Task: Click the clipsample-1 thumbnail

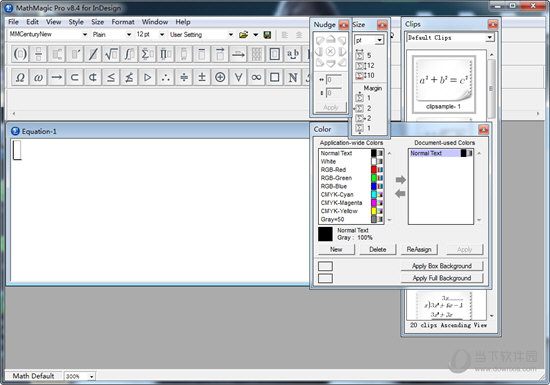Action: pyautogui.click(x=444, y=84)
